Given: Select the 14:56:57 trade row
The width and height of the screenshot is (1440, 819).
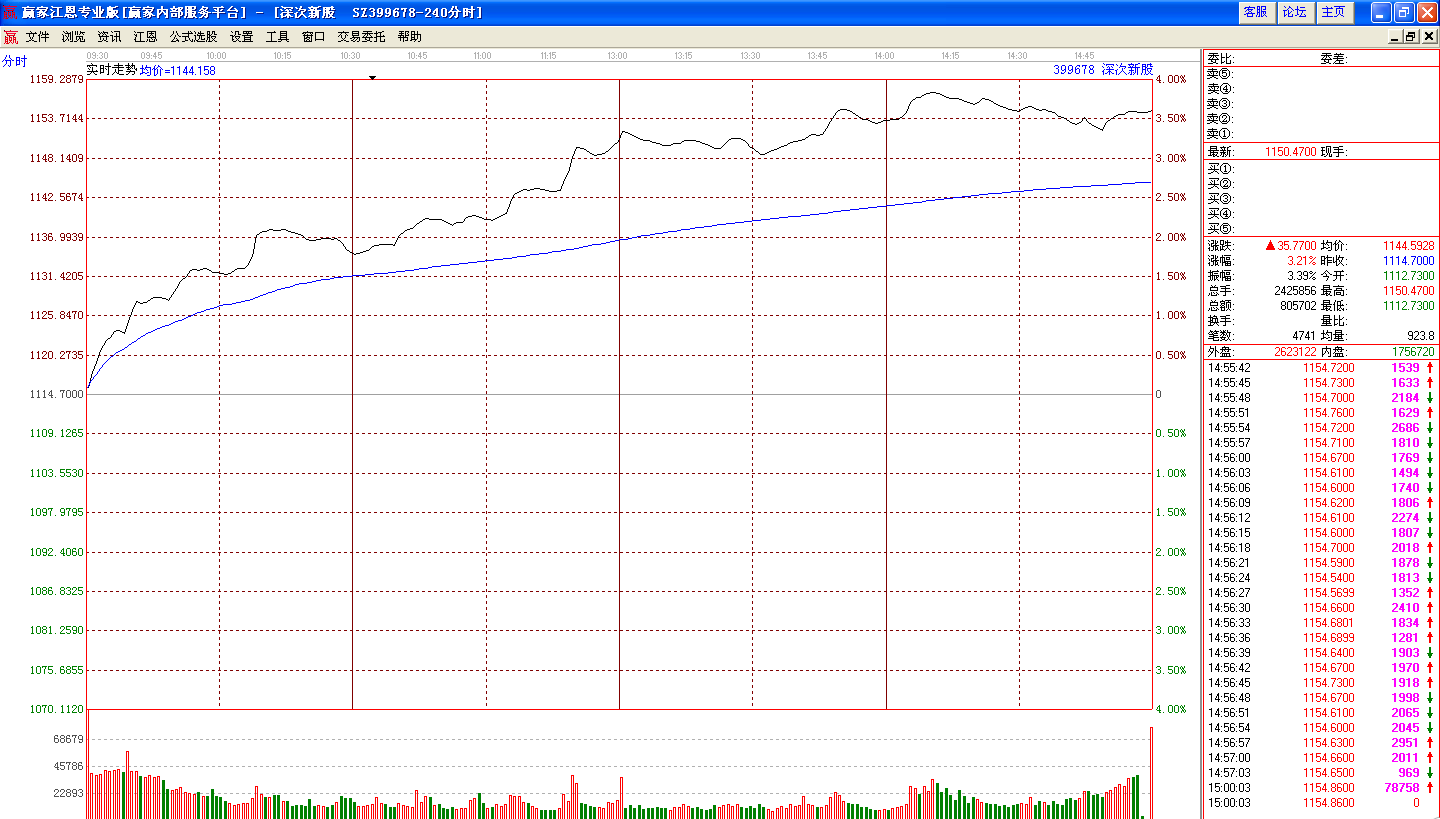Looking at the screenshot, I should click(1321, 743).
